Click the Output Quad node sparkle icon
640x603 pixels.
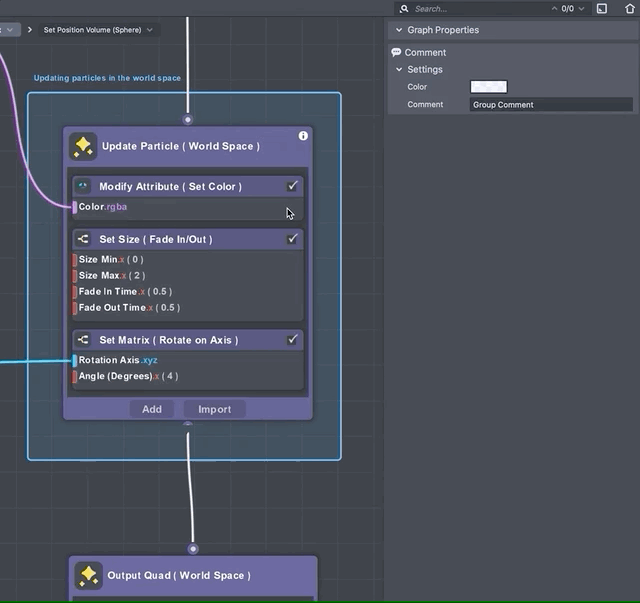tap(88, 575)
